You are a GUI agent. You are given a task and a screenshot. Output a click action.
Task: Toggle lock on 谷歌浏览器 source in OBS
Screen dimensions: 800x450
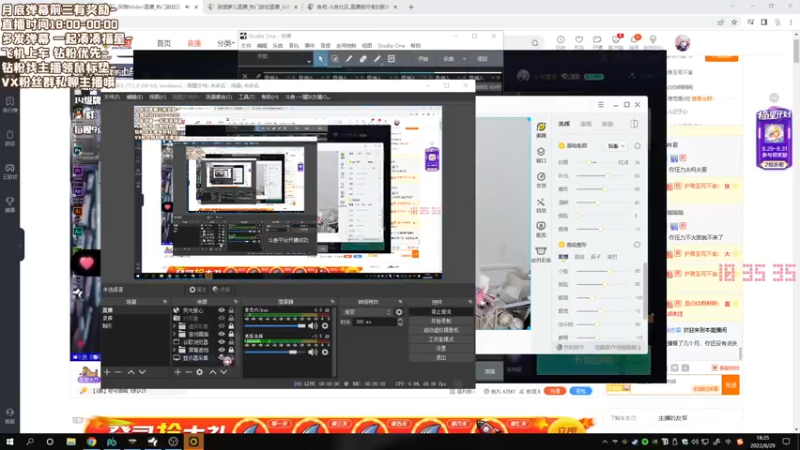231,342
